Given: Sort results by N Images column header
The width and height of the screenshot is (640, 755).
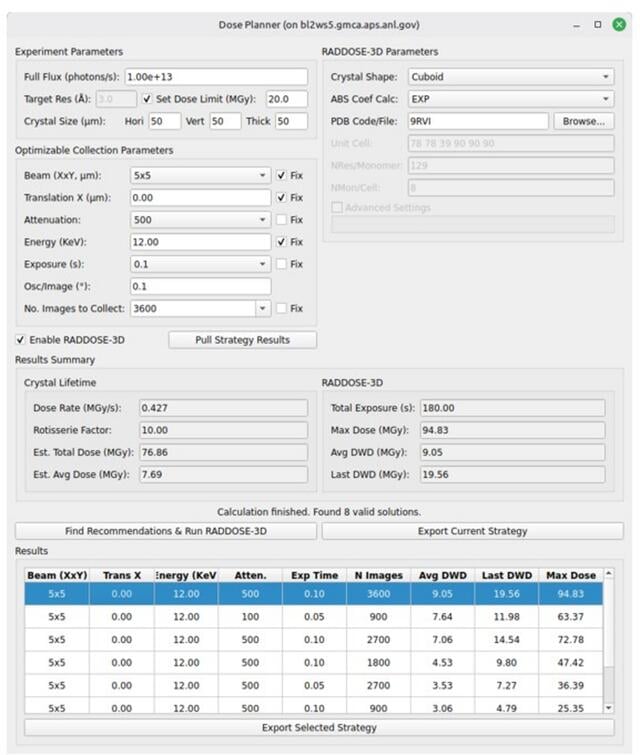Looking at the screenshot, I should (379, 575).
